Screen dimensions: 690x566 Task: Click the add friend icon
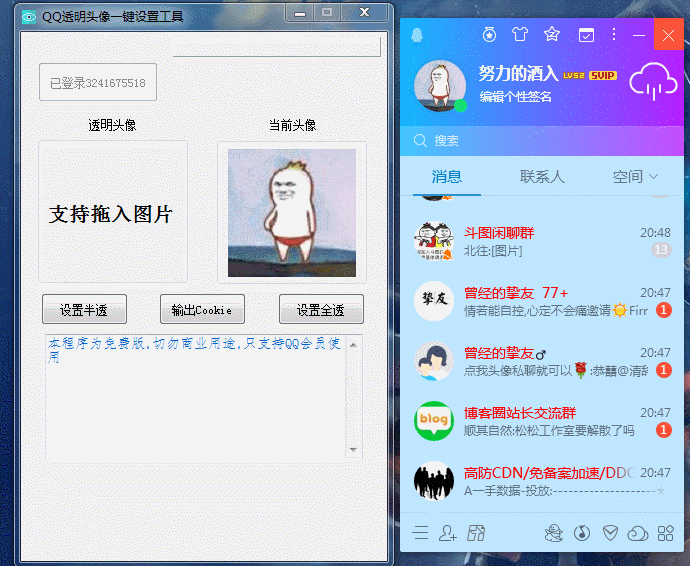(x=448, y=533)
